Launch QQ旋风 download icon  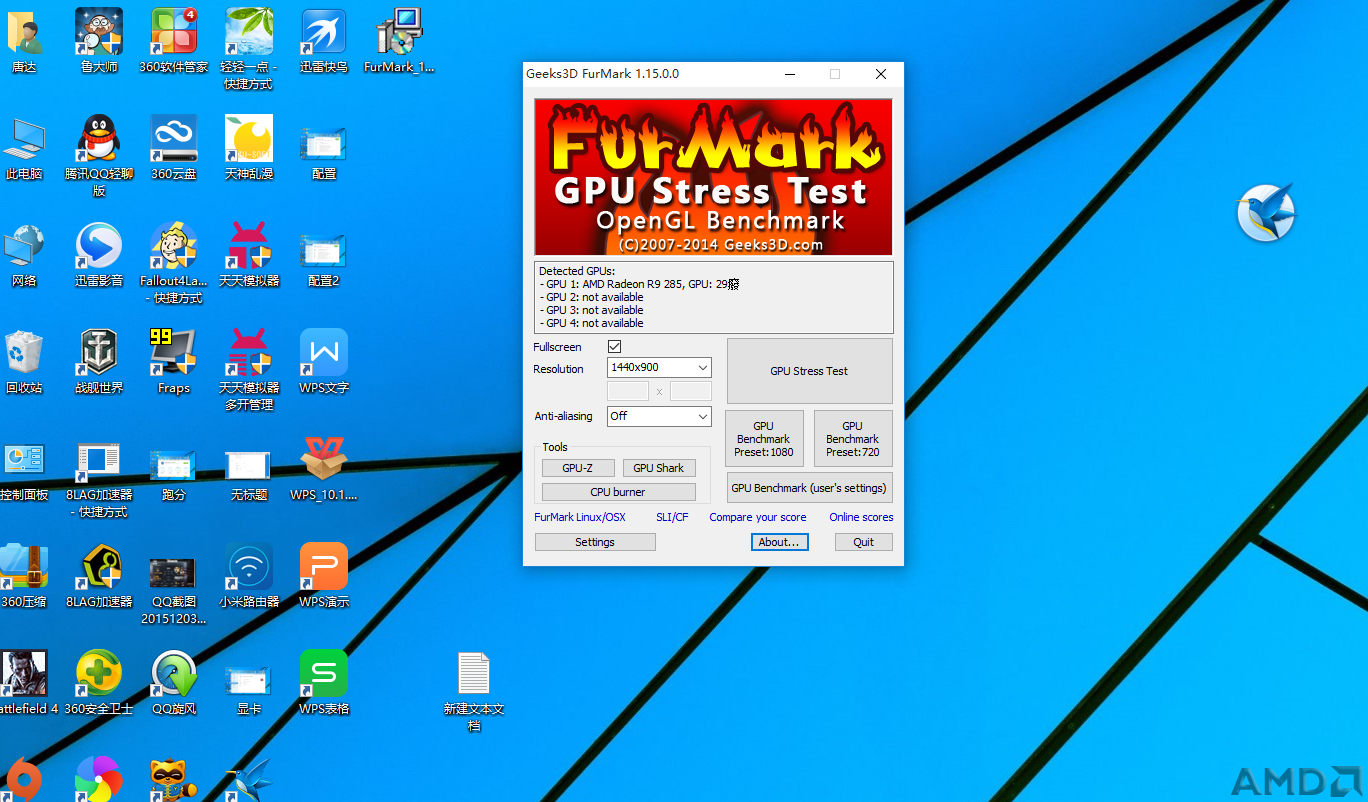coord(174,675)
